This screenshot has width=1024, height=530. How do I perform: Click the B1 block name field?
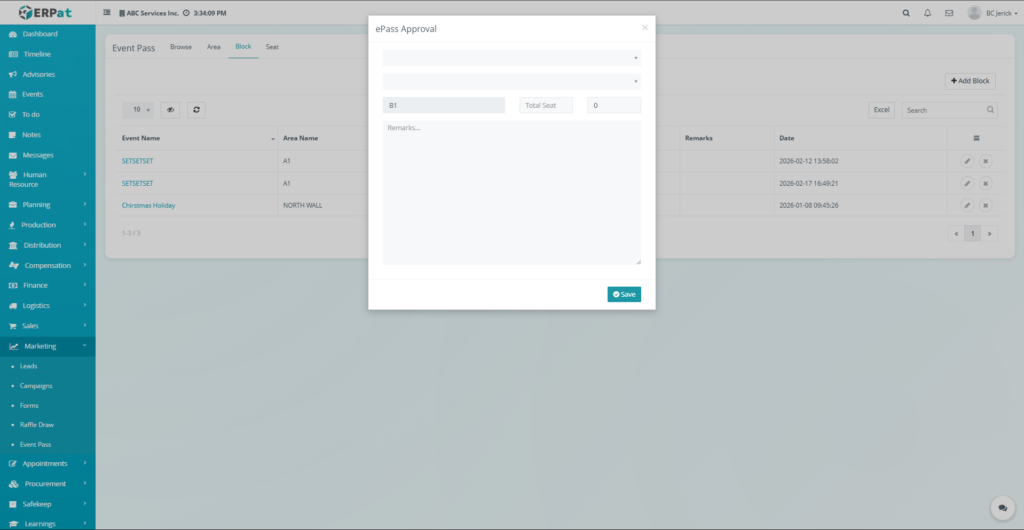coord(443,105)
